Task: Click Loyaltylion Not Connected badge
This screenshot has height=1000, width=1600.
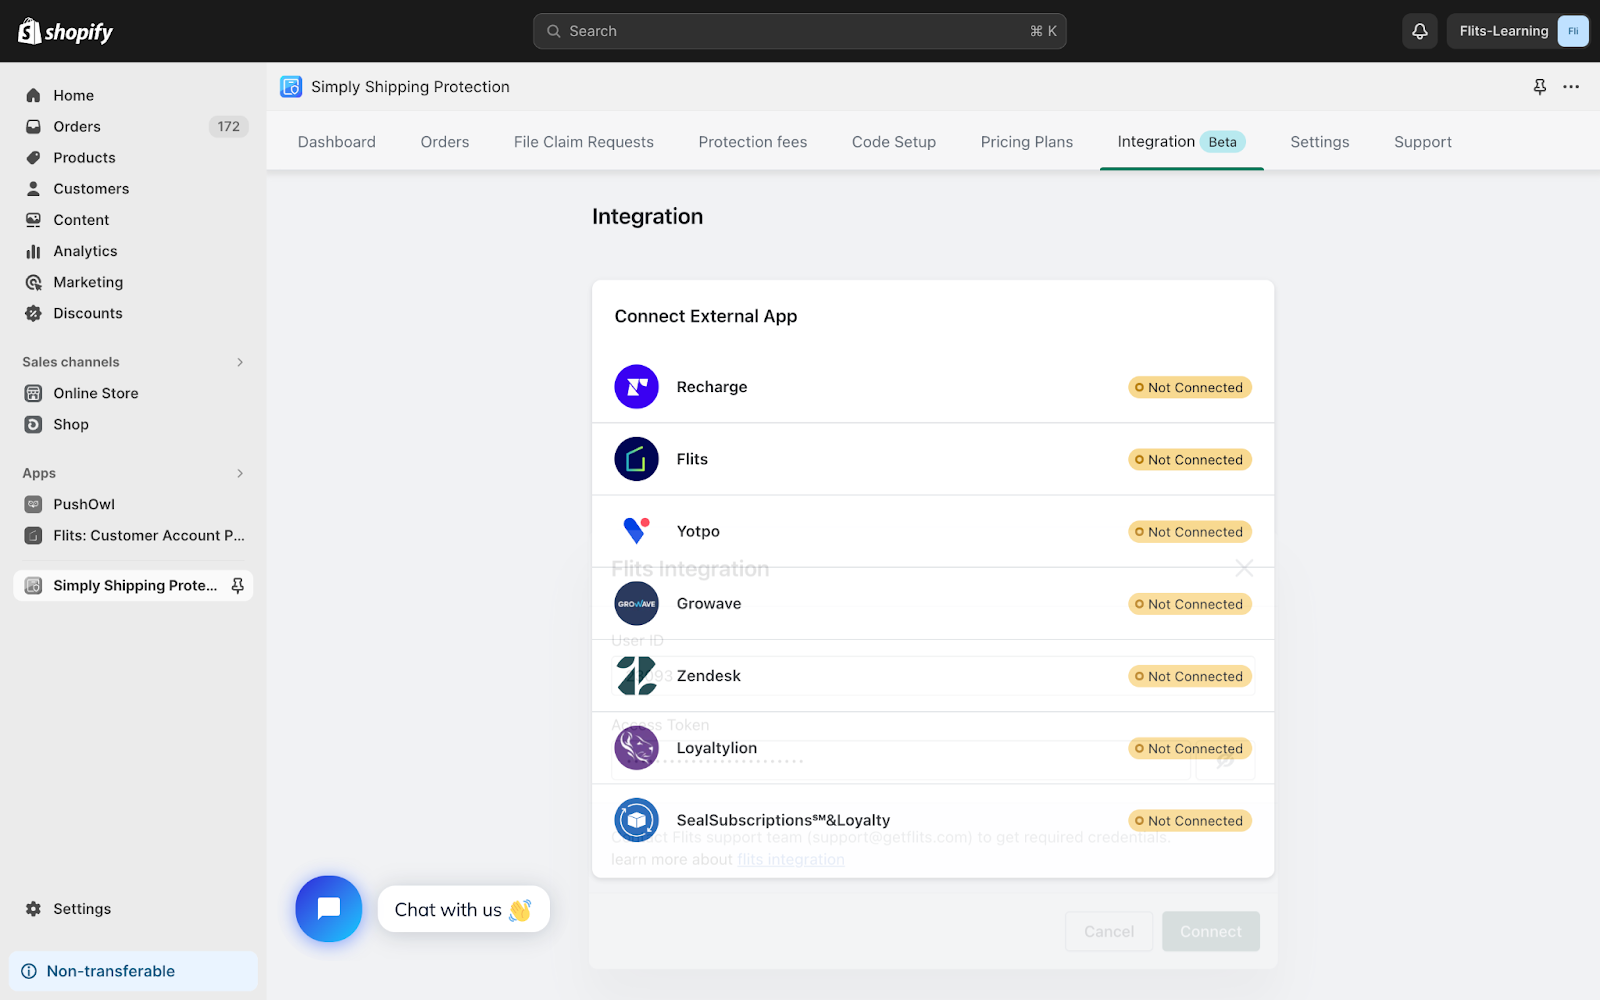Action: click(x=1190, y=748)
